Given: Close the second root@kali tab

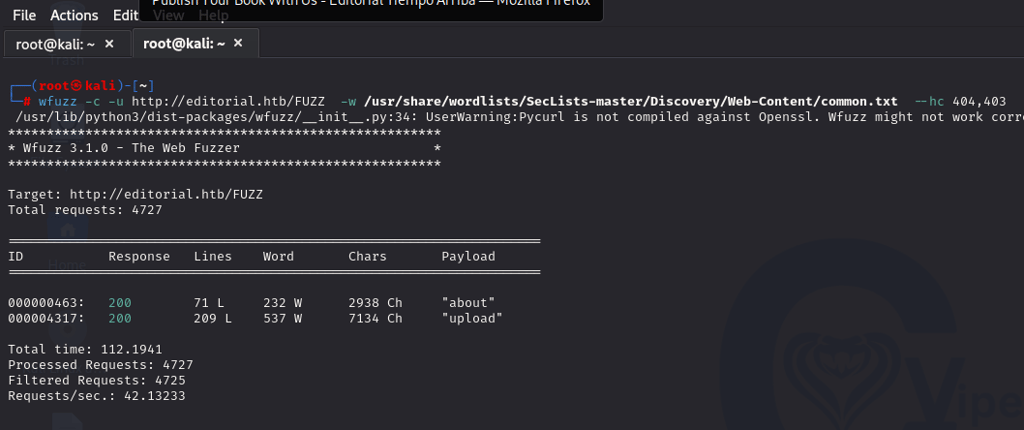Looking at the screenshot, I should (x=237, y=44).
